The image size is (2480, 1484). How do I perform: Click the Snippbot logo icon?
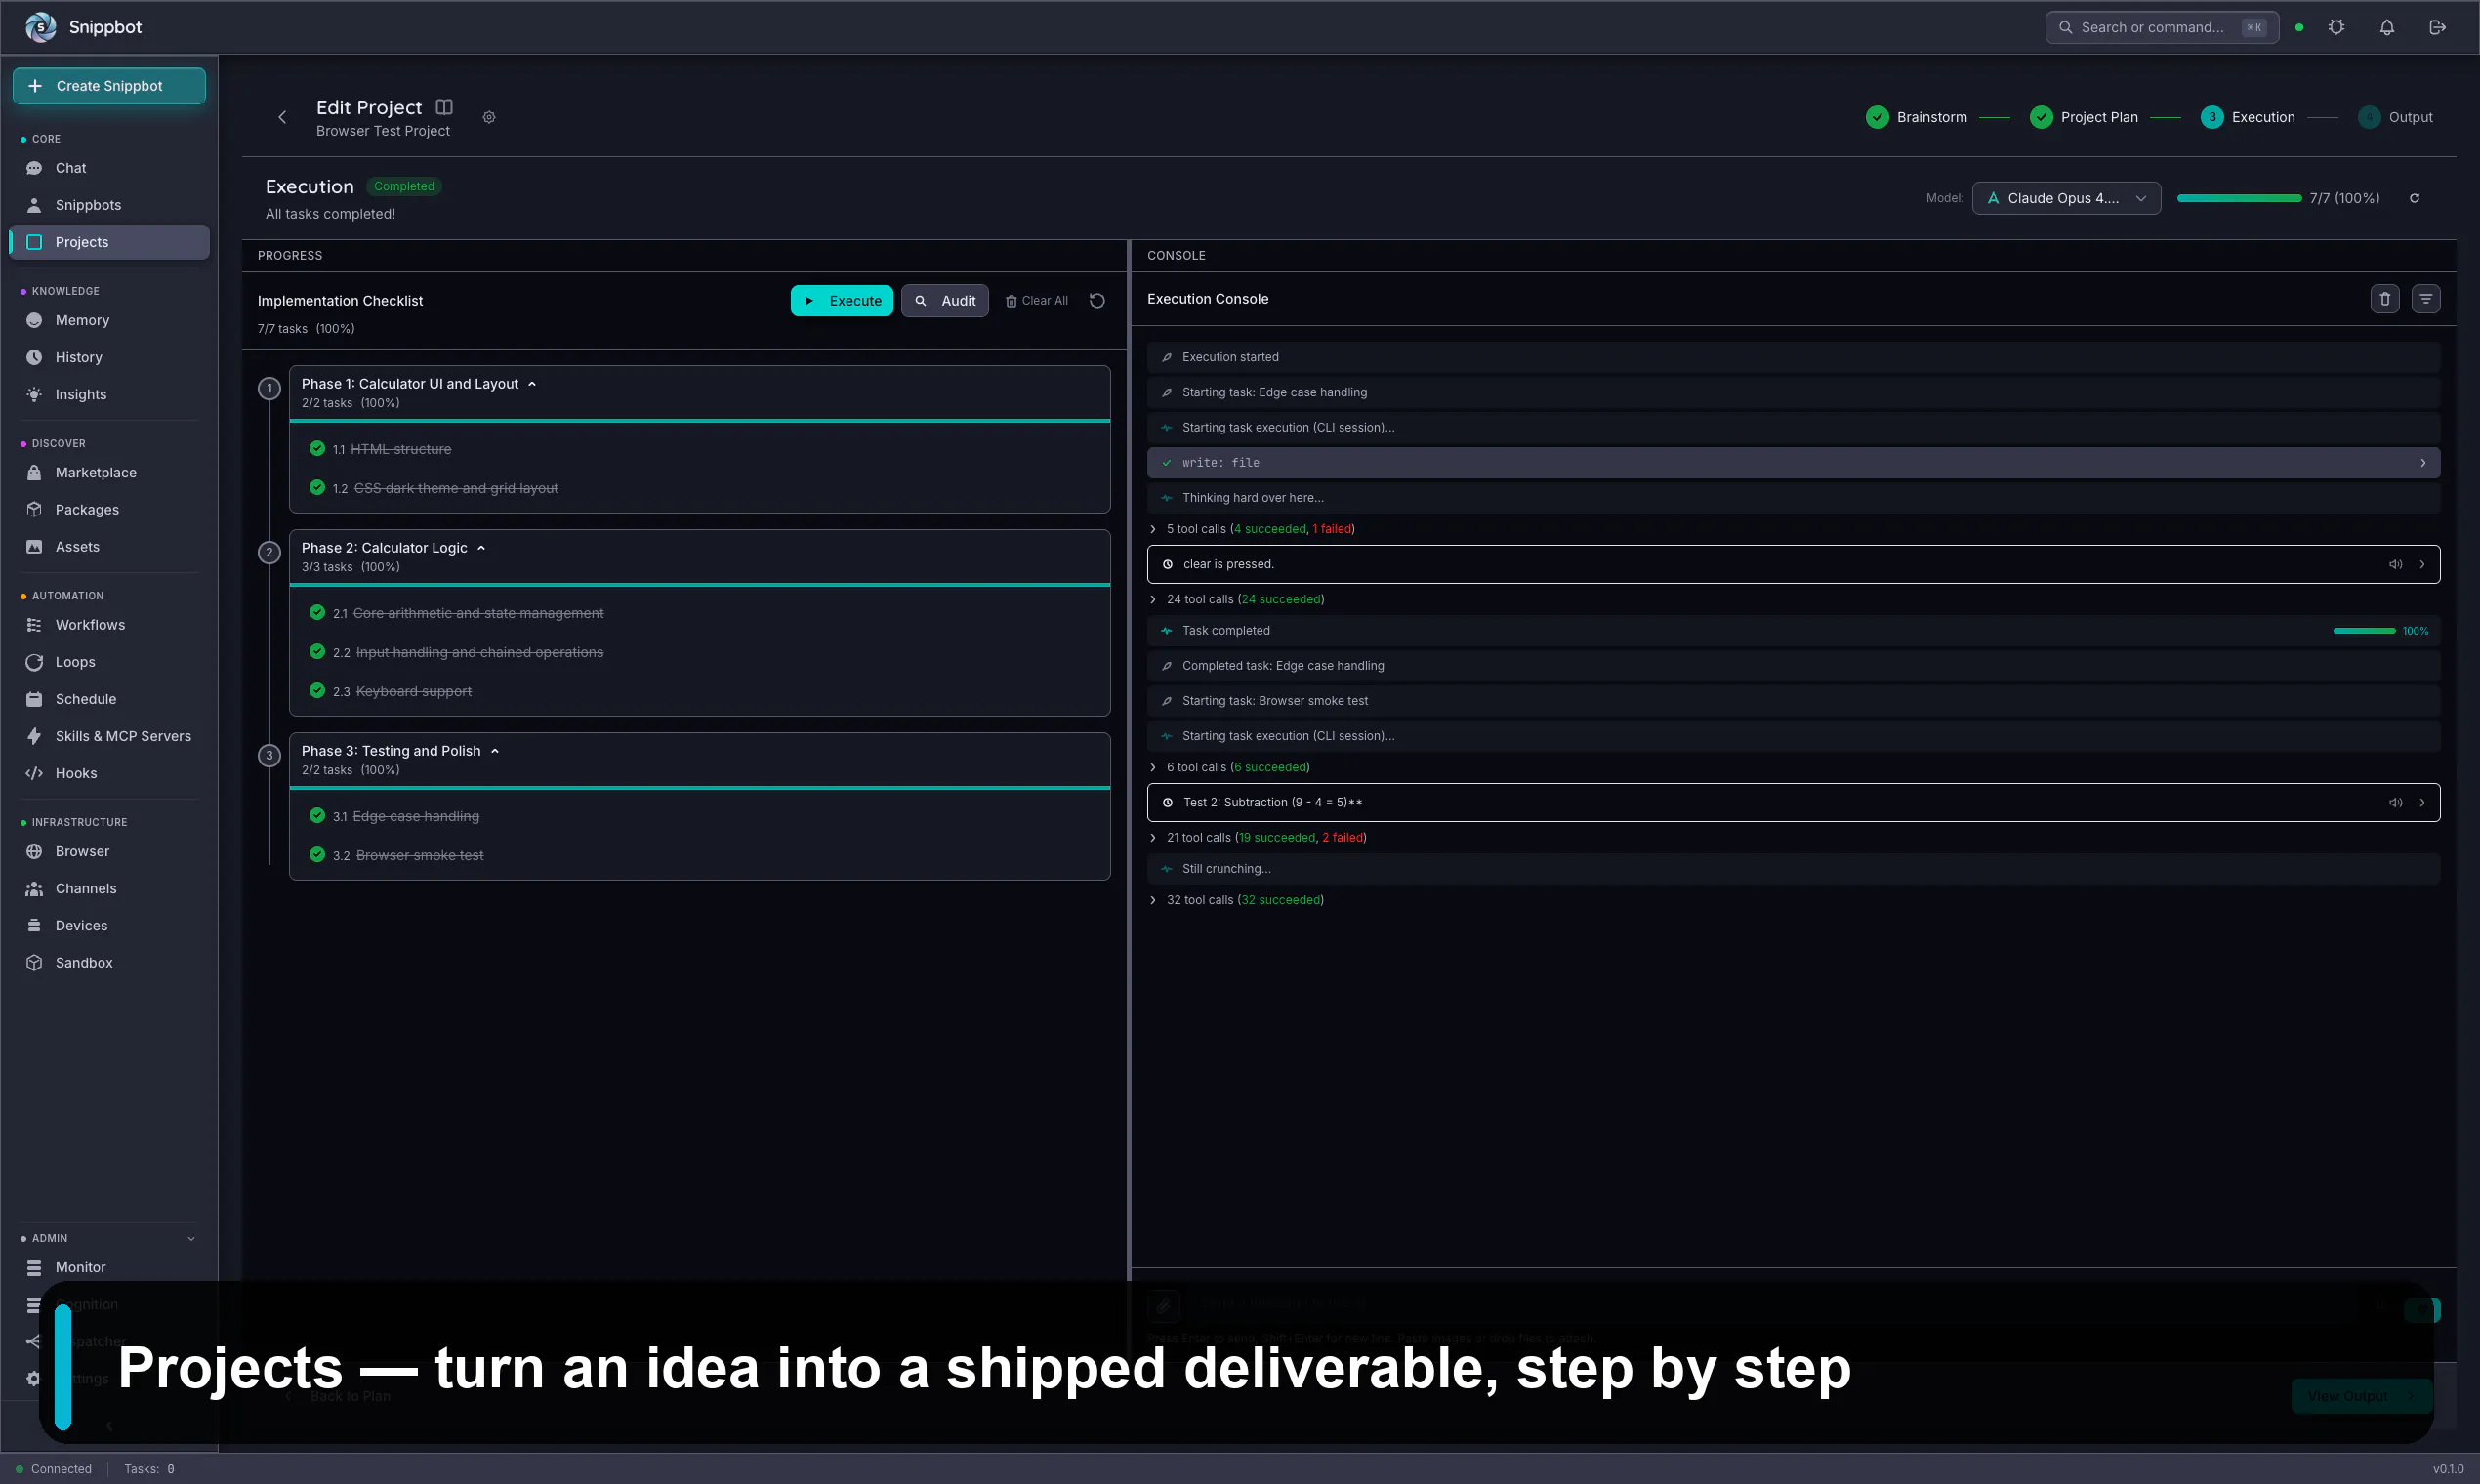click(x=40, y=27)
